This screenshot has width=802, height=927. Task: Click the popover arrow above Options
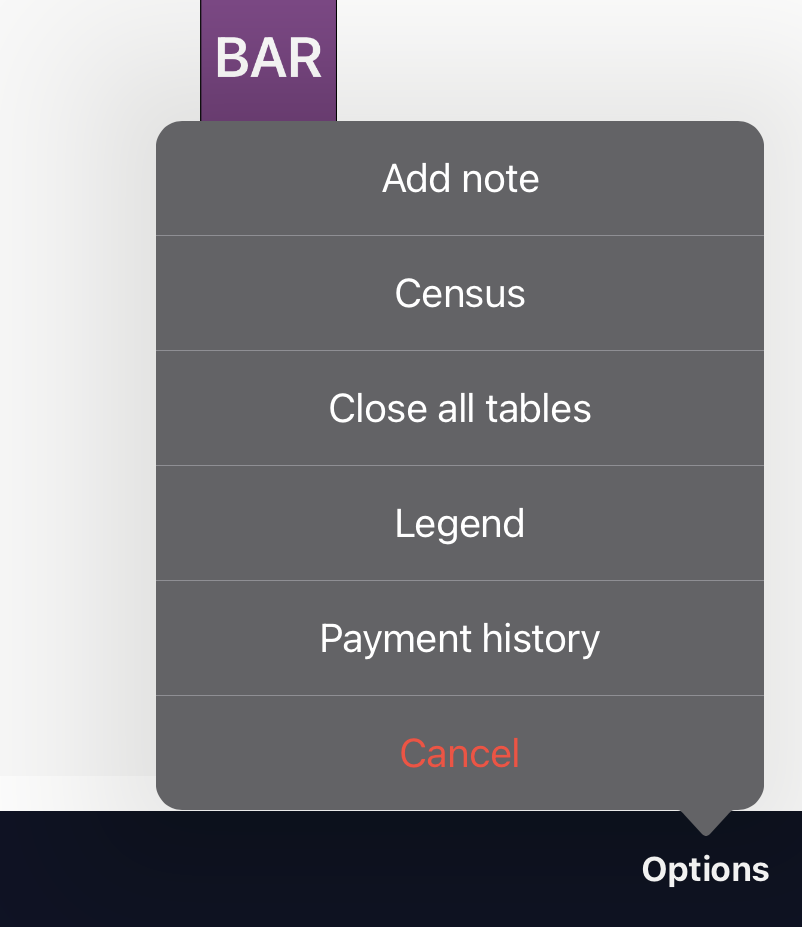pyautogui.click(x=706, y=822)
